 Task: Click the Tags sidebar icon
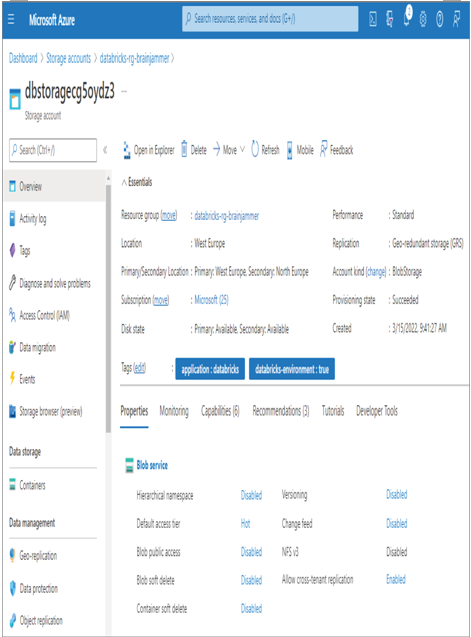click(13, 250)
